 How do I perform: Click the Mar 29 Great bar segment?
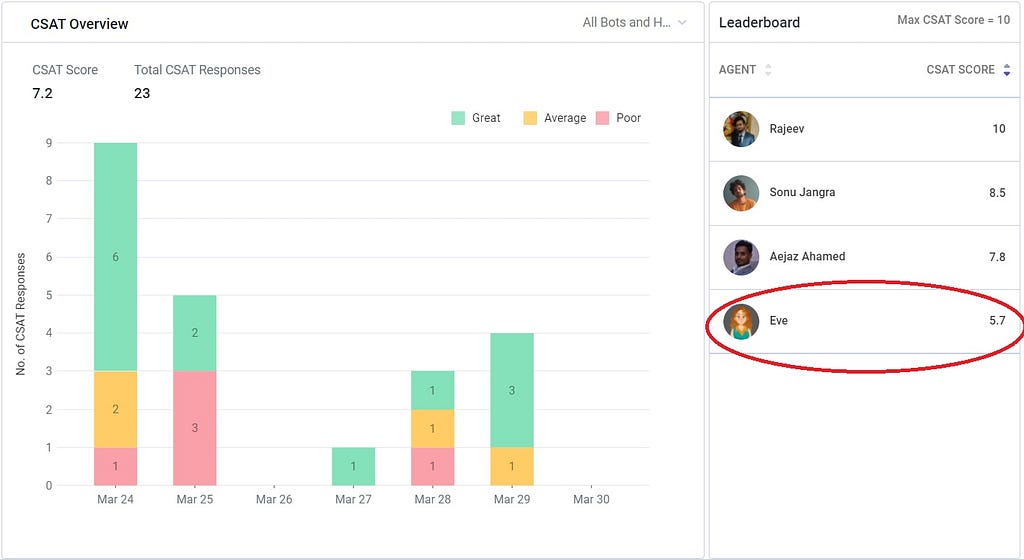pyautogui.click(x=512, y=391)
